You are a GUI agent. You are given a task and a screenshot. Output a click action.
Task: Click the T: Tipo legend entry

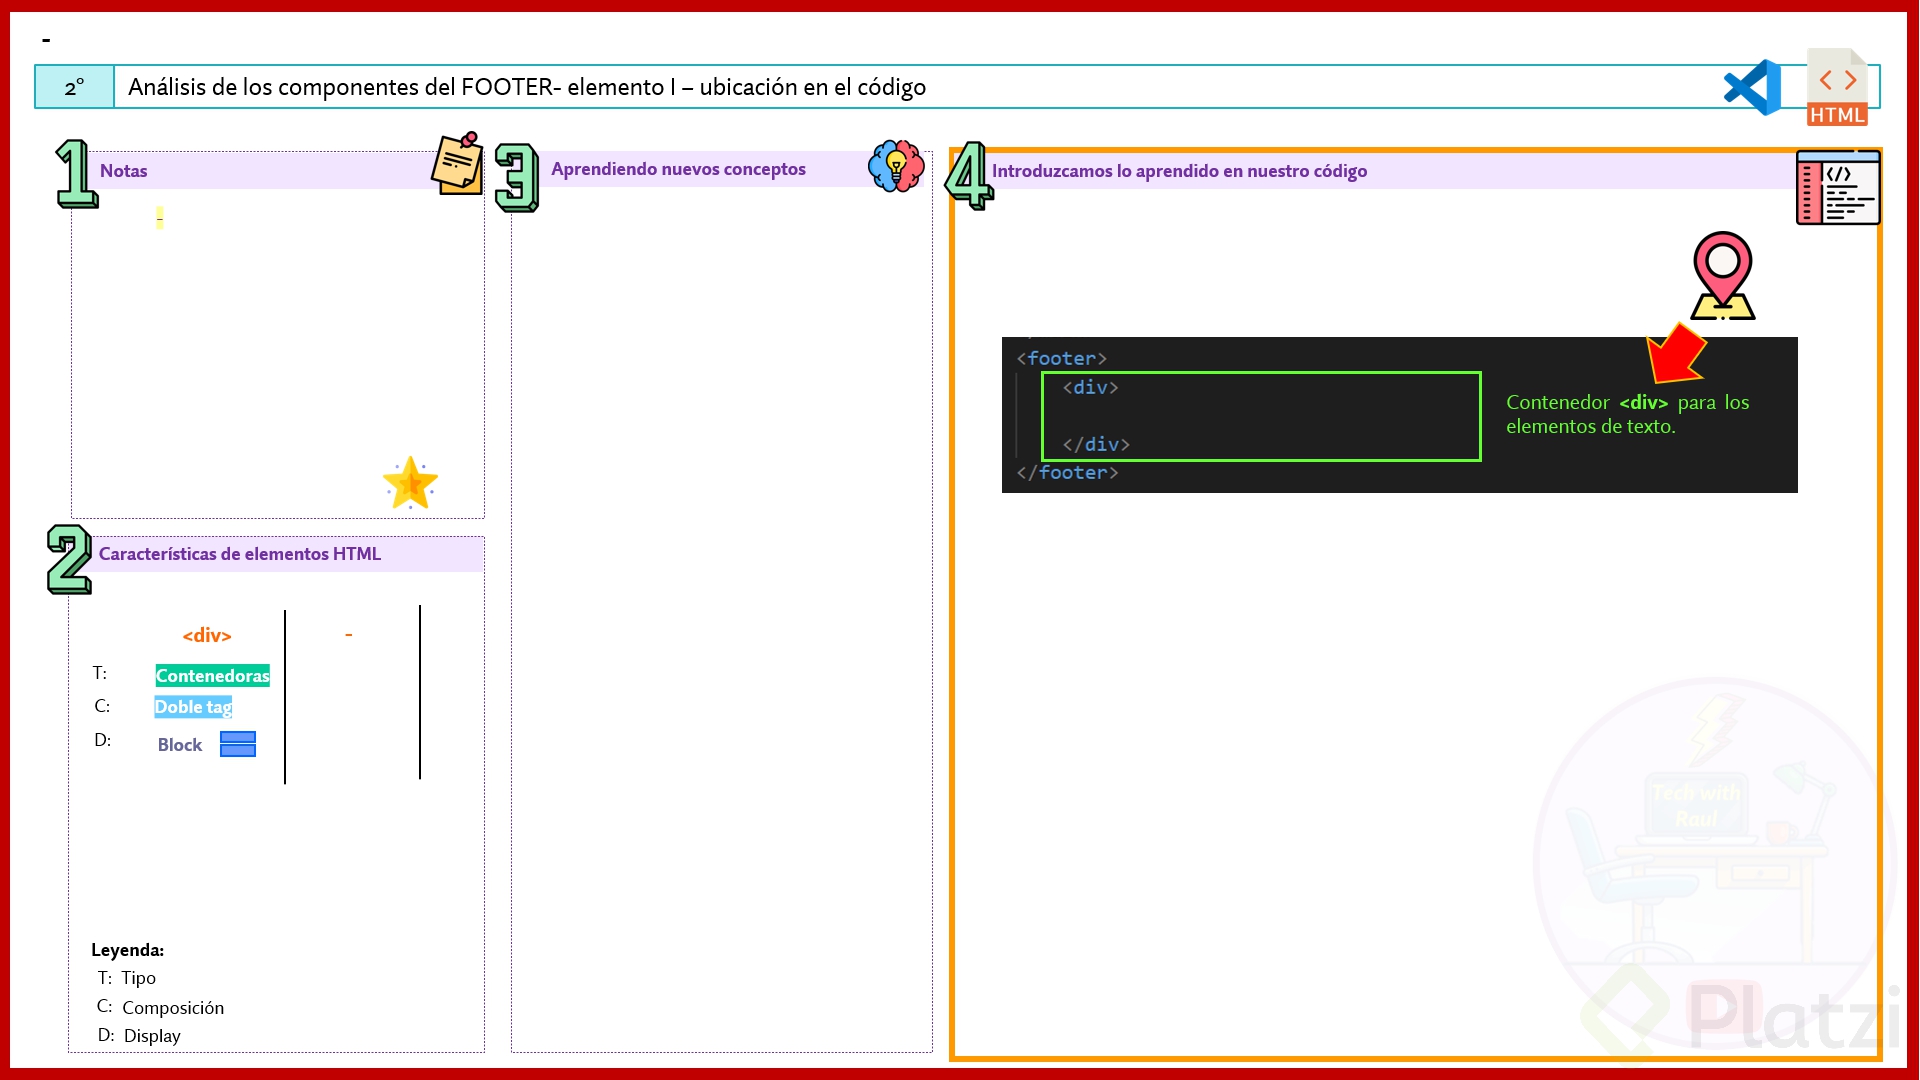[x=126, y=978]
